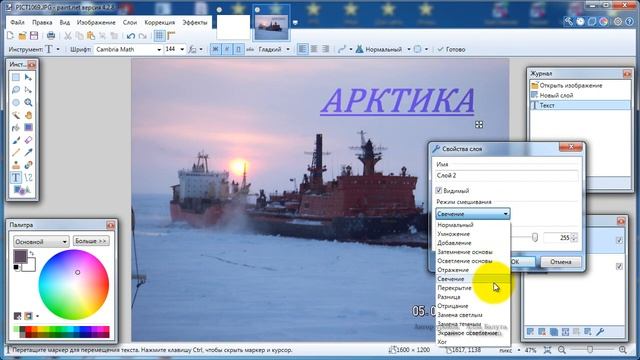Toggle italic text formatting (К)
The width and height of the screenshot is (640, 360).
click(227, 49)
